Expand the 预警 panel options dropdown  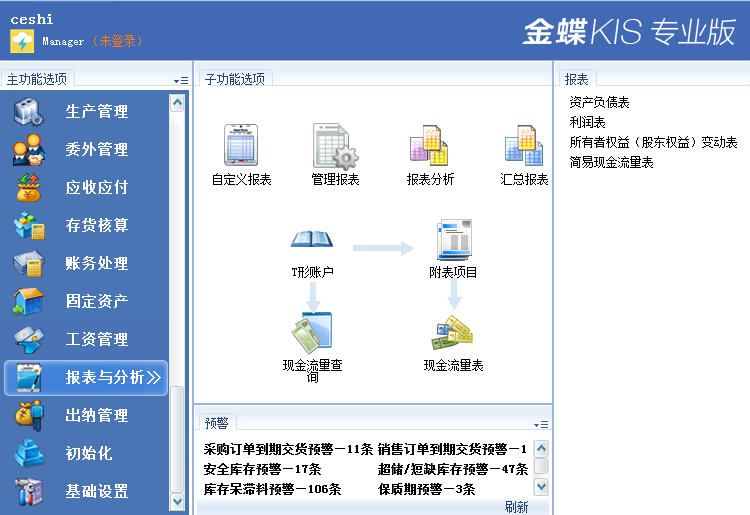click(541, 424)
